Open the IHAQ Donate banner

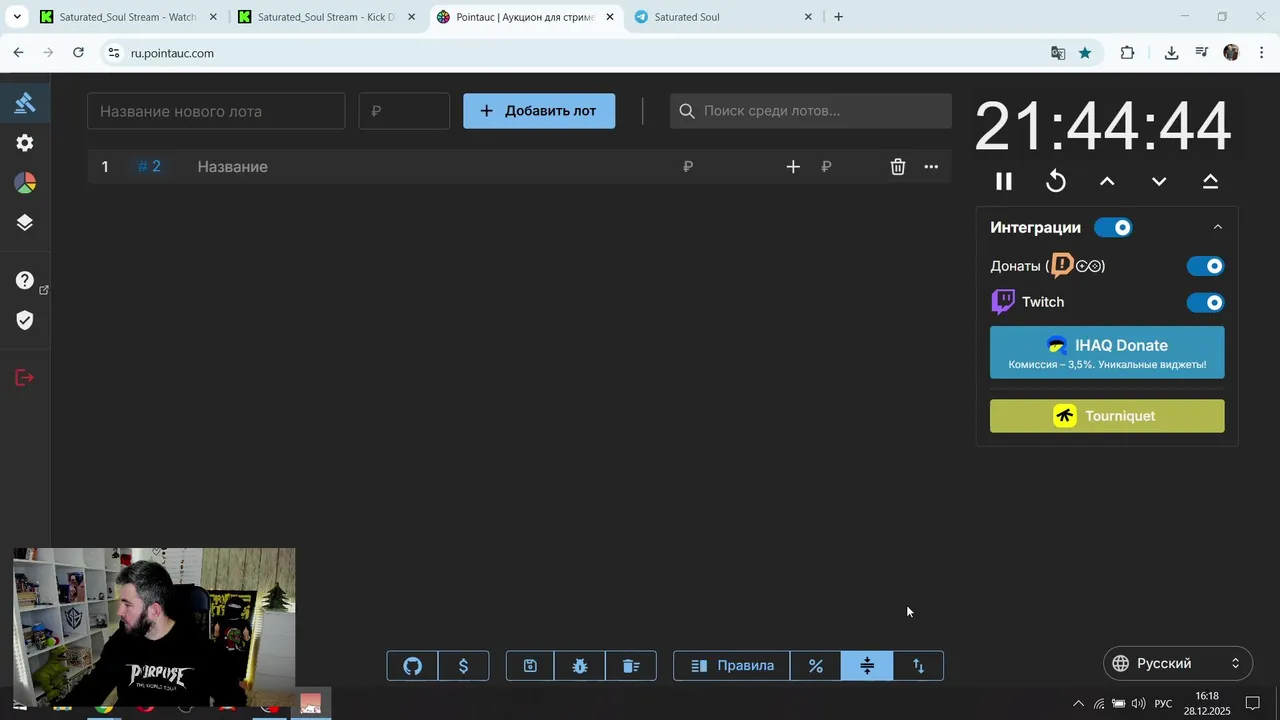(x=1107, y=352)
